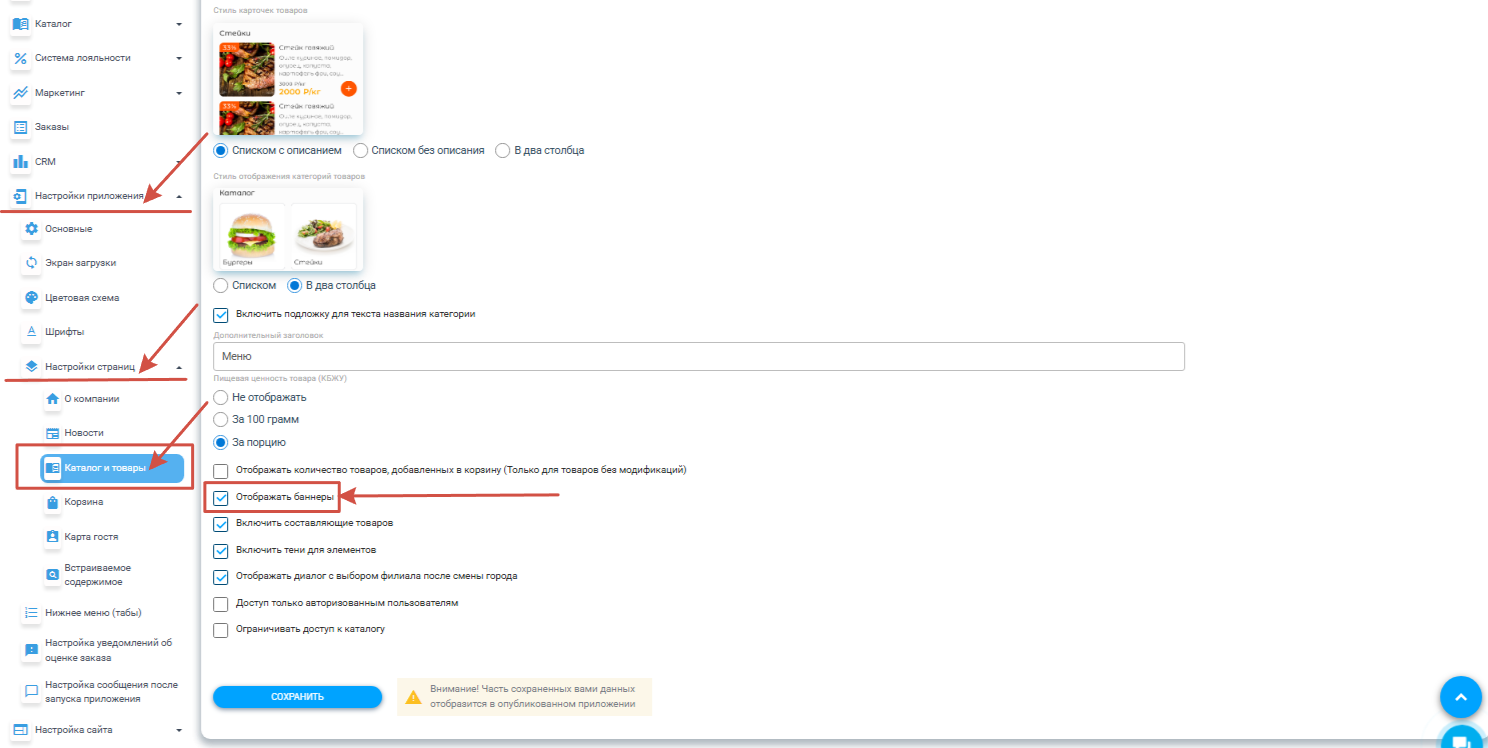Open the Карта гостя page settings

click(91, 537)
